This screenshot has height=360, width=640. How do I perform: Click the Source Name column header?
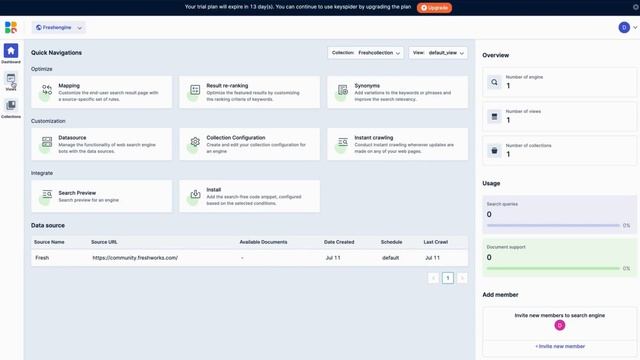click(x=49, y=242)
